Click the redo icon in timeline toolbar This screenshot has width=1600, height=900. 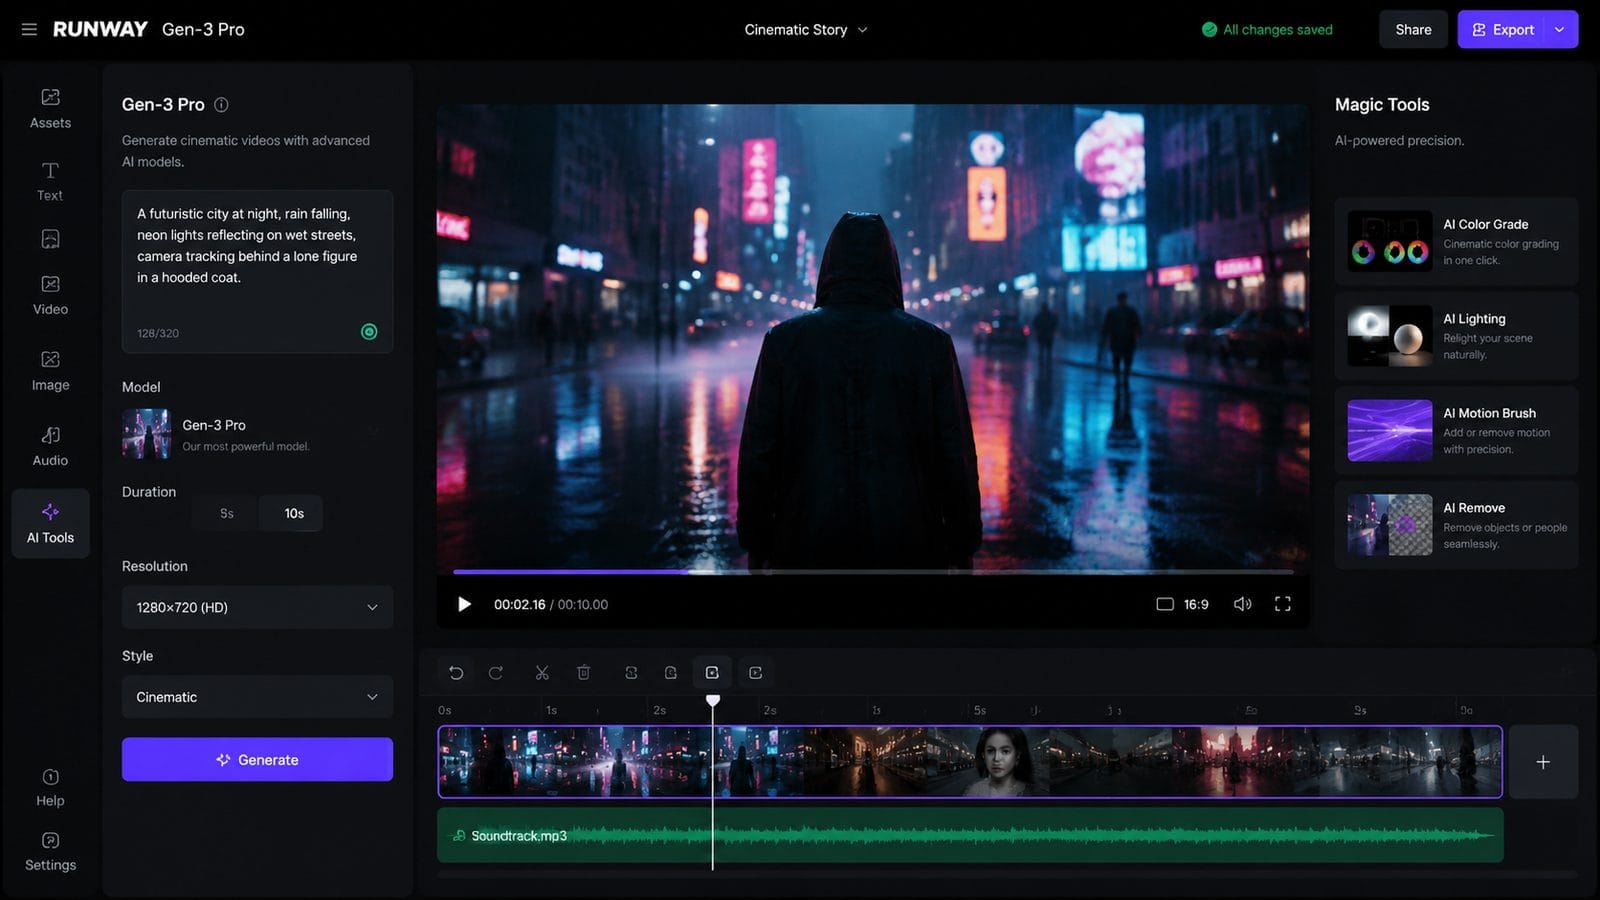(x=496, y=673)
